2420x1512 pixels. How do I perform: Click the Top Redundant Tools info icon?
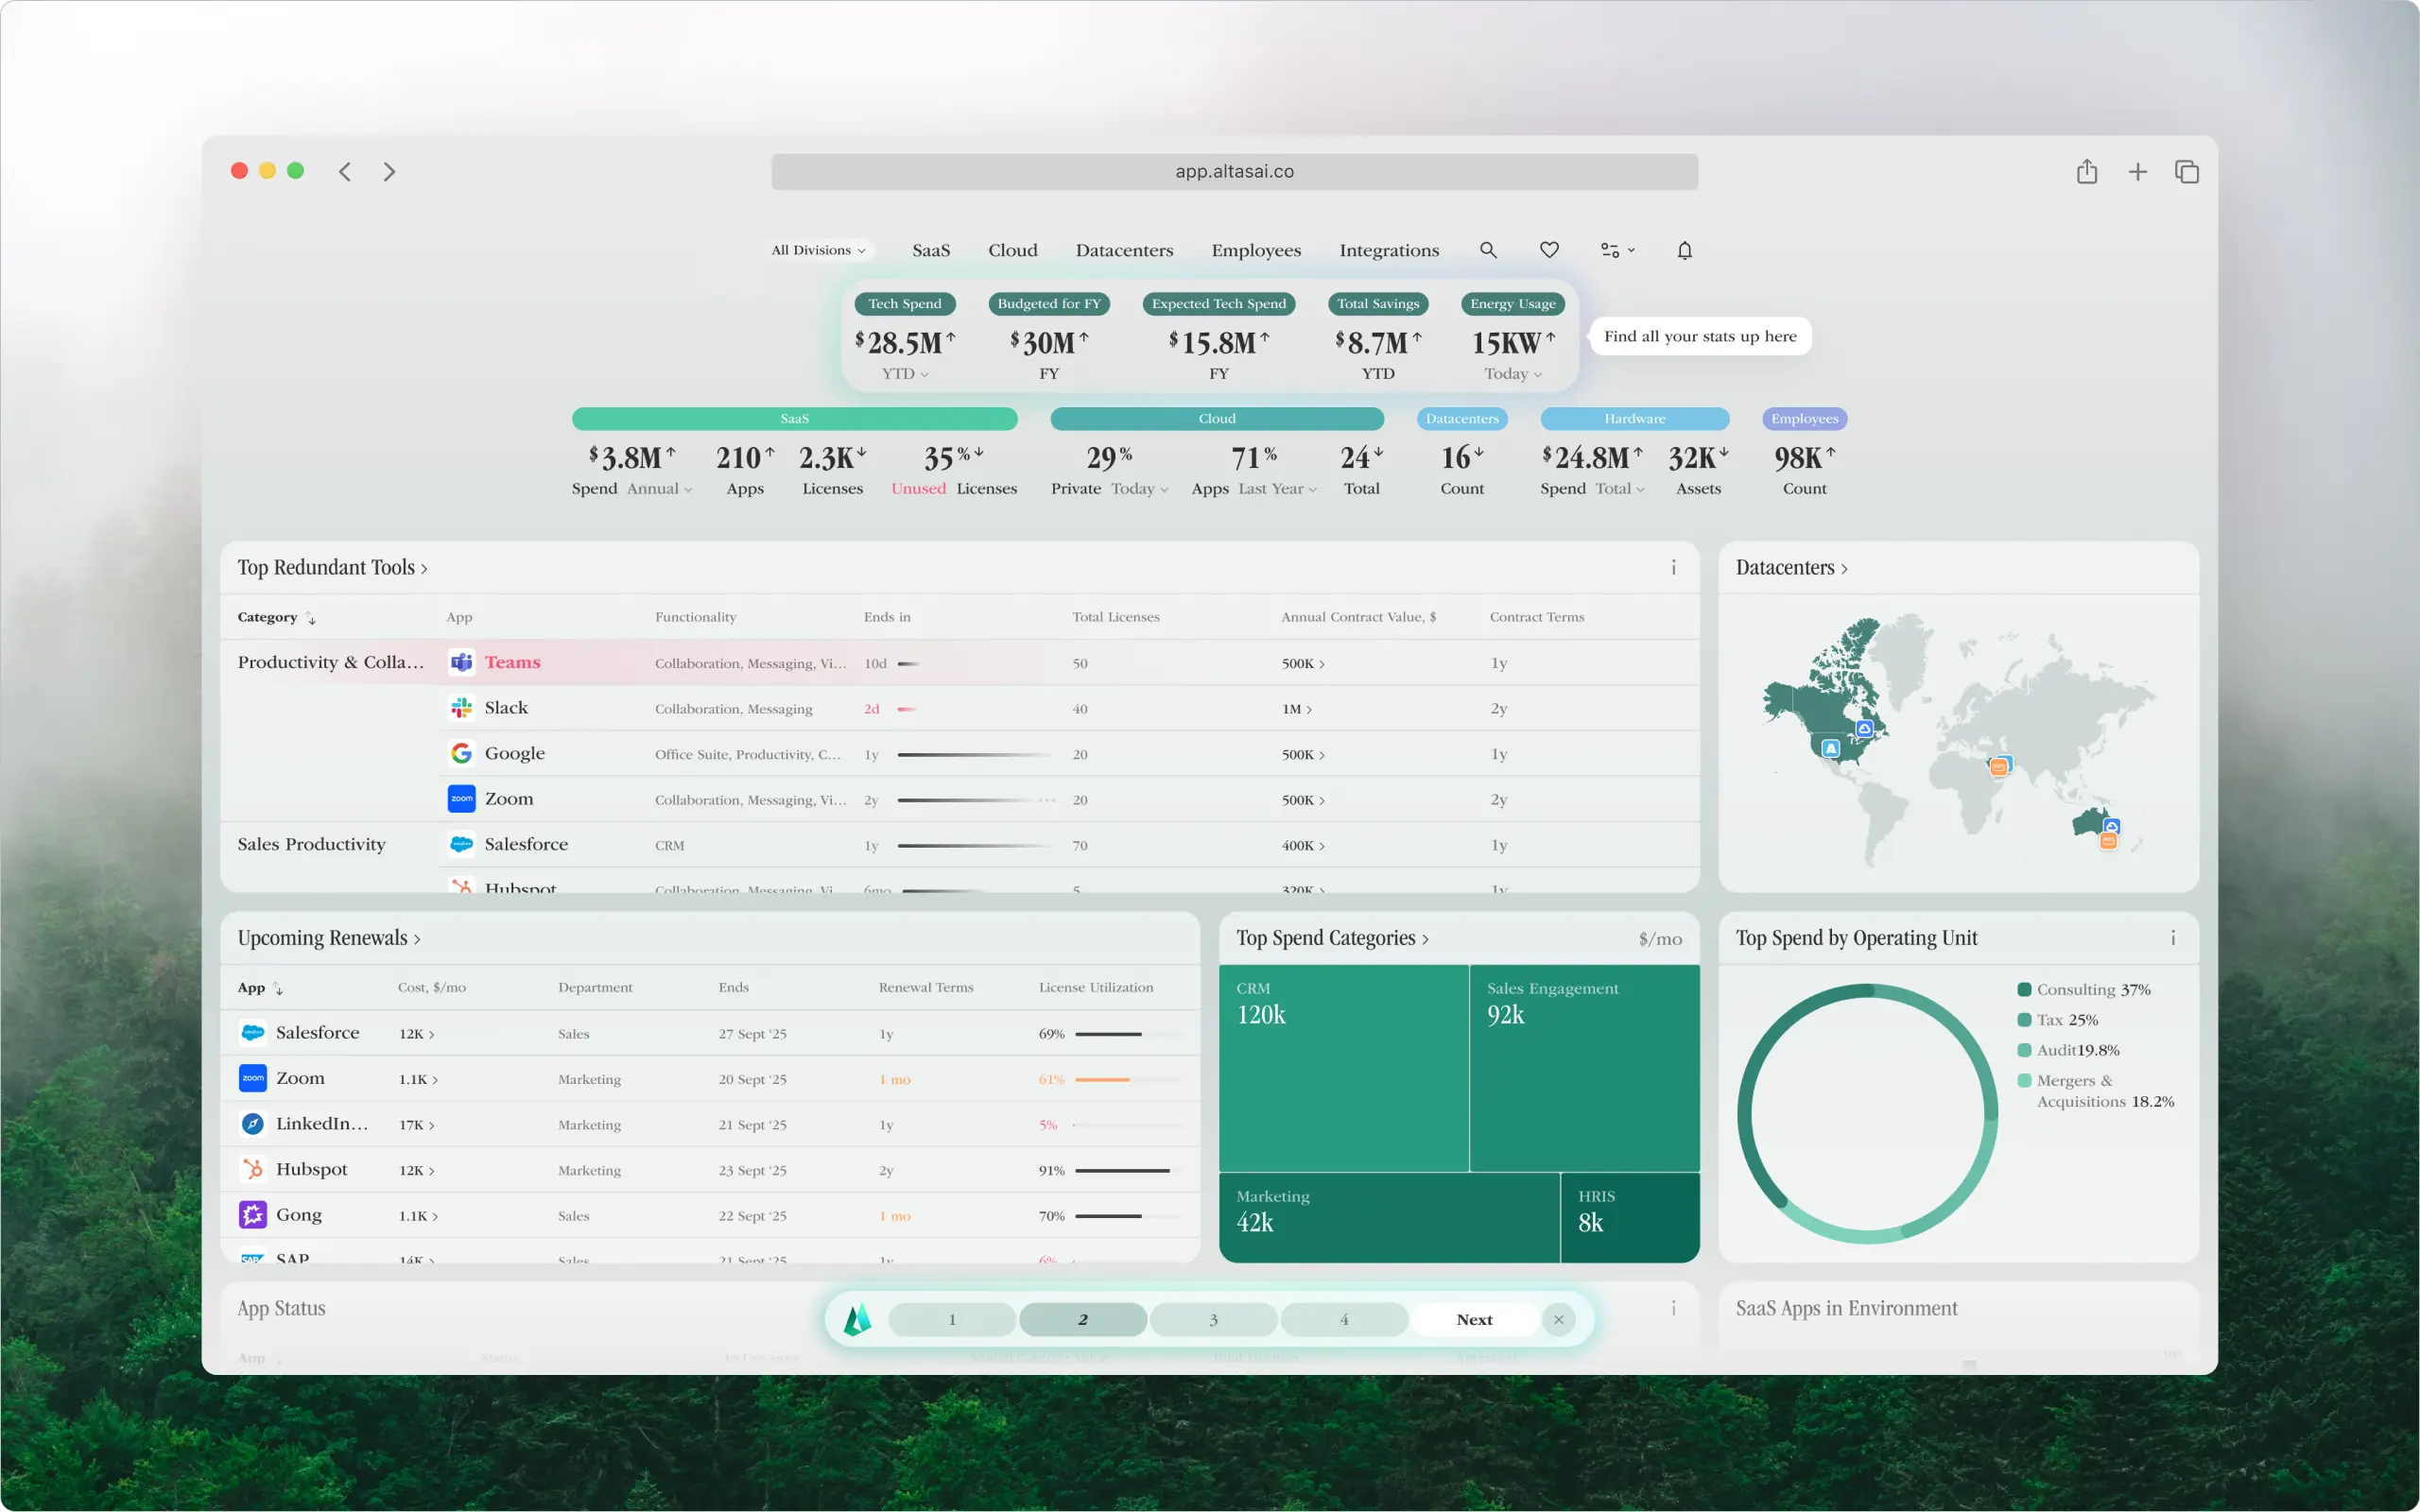pyautogui.click(x=1673, y=568)
